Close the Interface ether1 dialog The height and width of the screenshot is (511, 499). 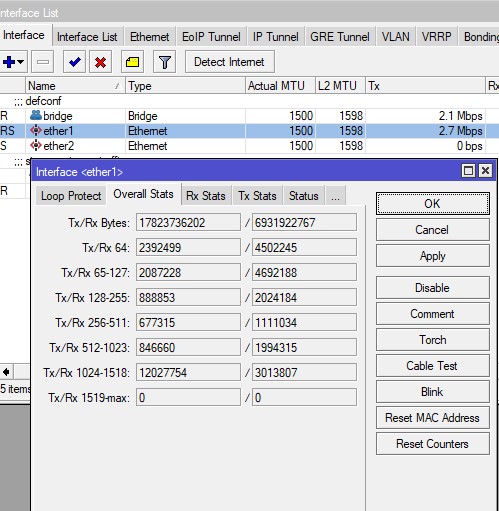tap(485, 171)
